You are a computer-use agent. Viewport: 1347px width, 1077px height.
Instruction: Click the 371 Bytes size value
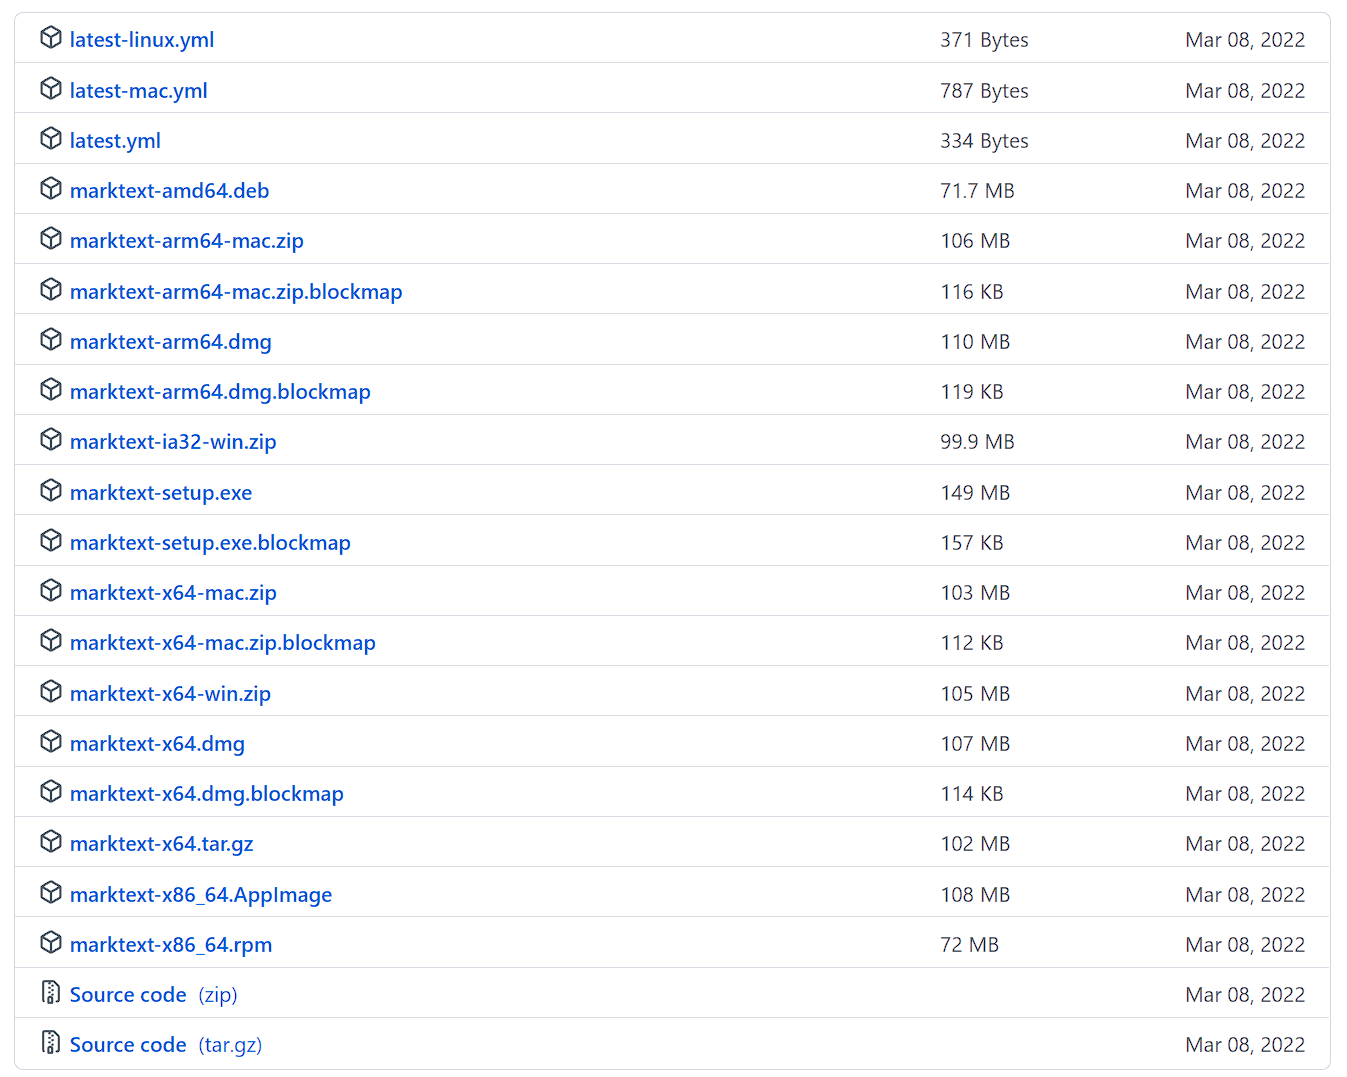pyautogui.click(x=984, y=40)
